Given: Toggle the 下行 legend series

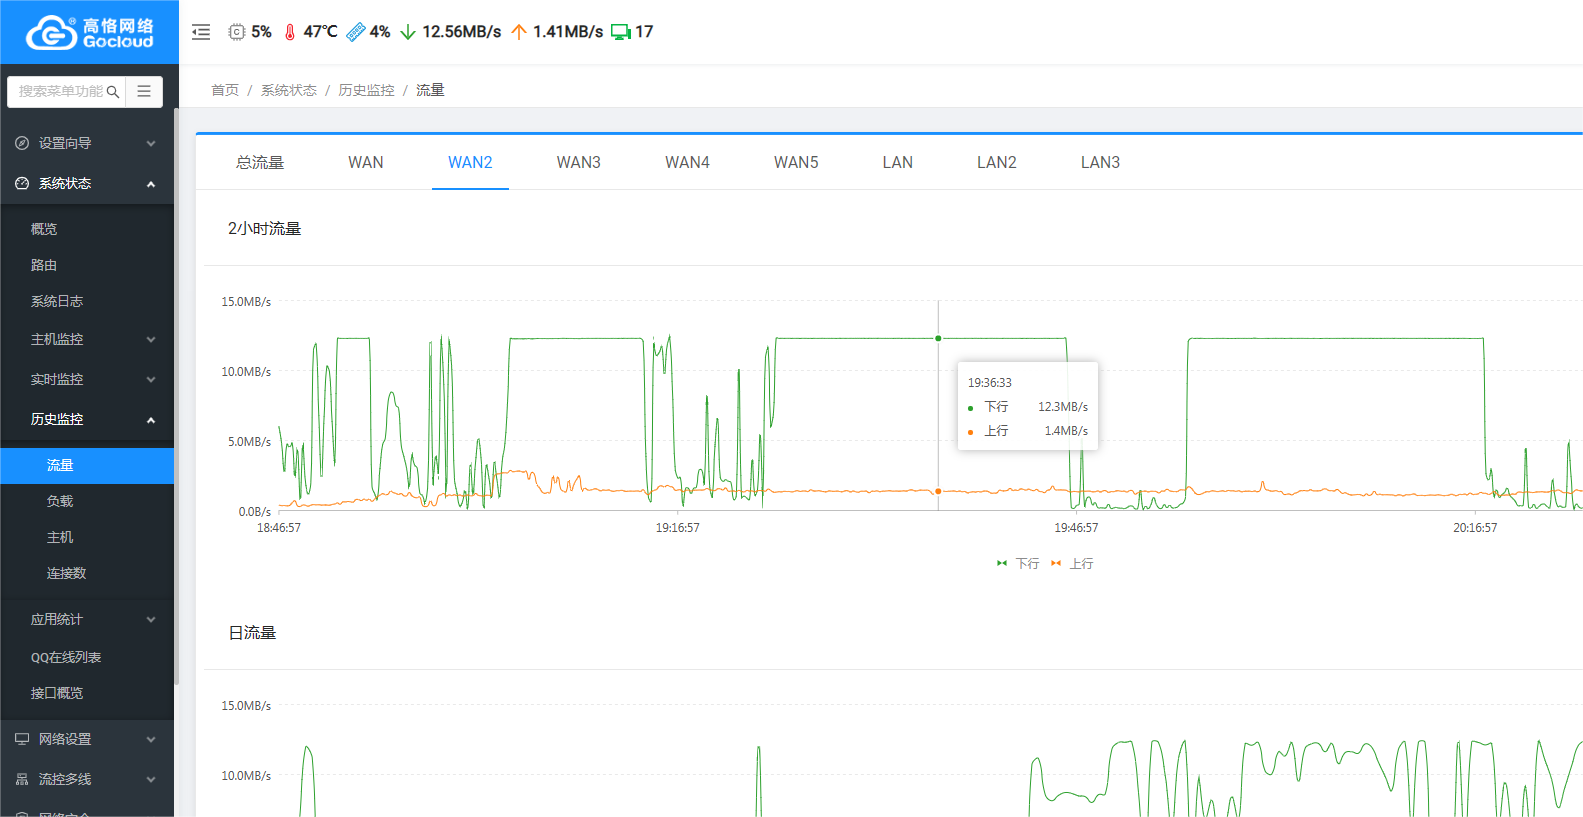Looking at the screenshot, I should coord(1018,564).
